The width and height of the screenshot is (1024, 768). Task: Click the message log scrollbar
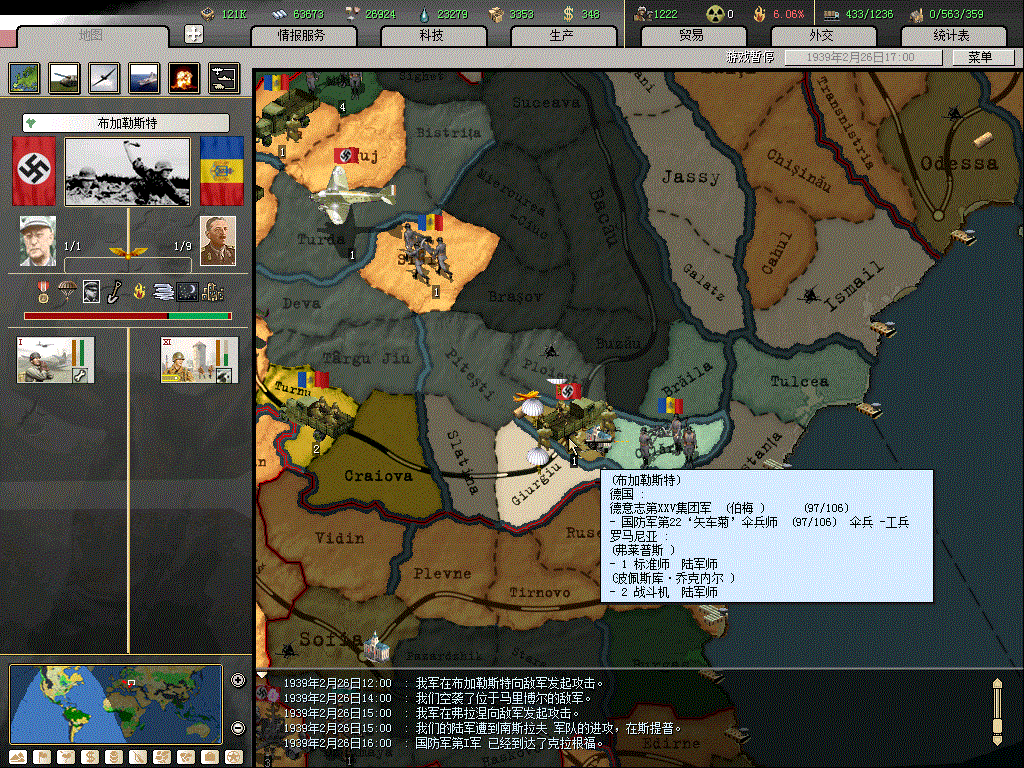click(997, 712)
